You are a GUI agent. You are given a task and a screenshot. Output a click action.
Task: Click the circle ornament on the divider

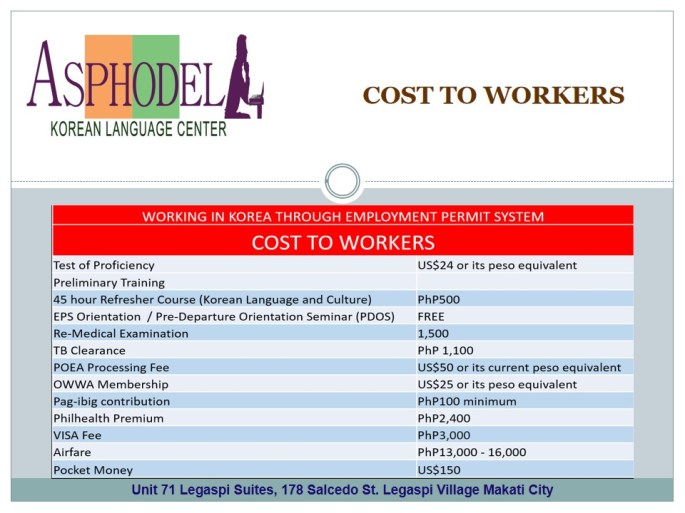342,182
